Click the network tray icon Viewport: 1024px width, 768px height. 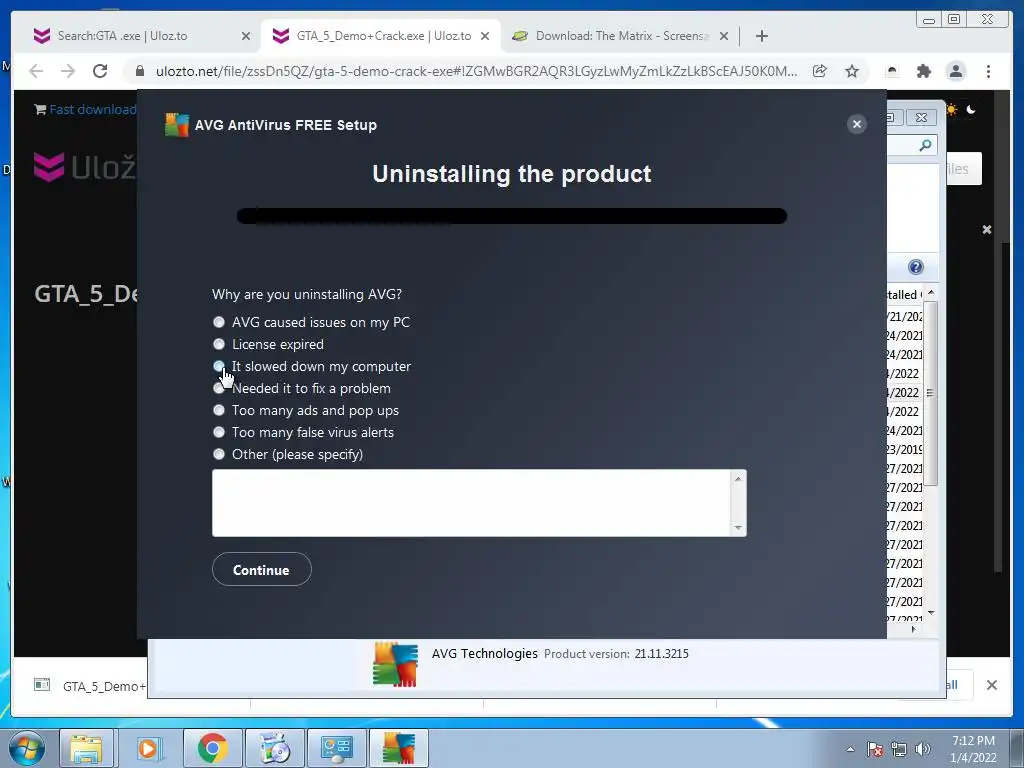(x=899, y=749)
